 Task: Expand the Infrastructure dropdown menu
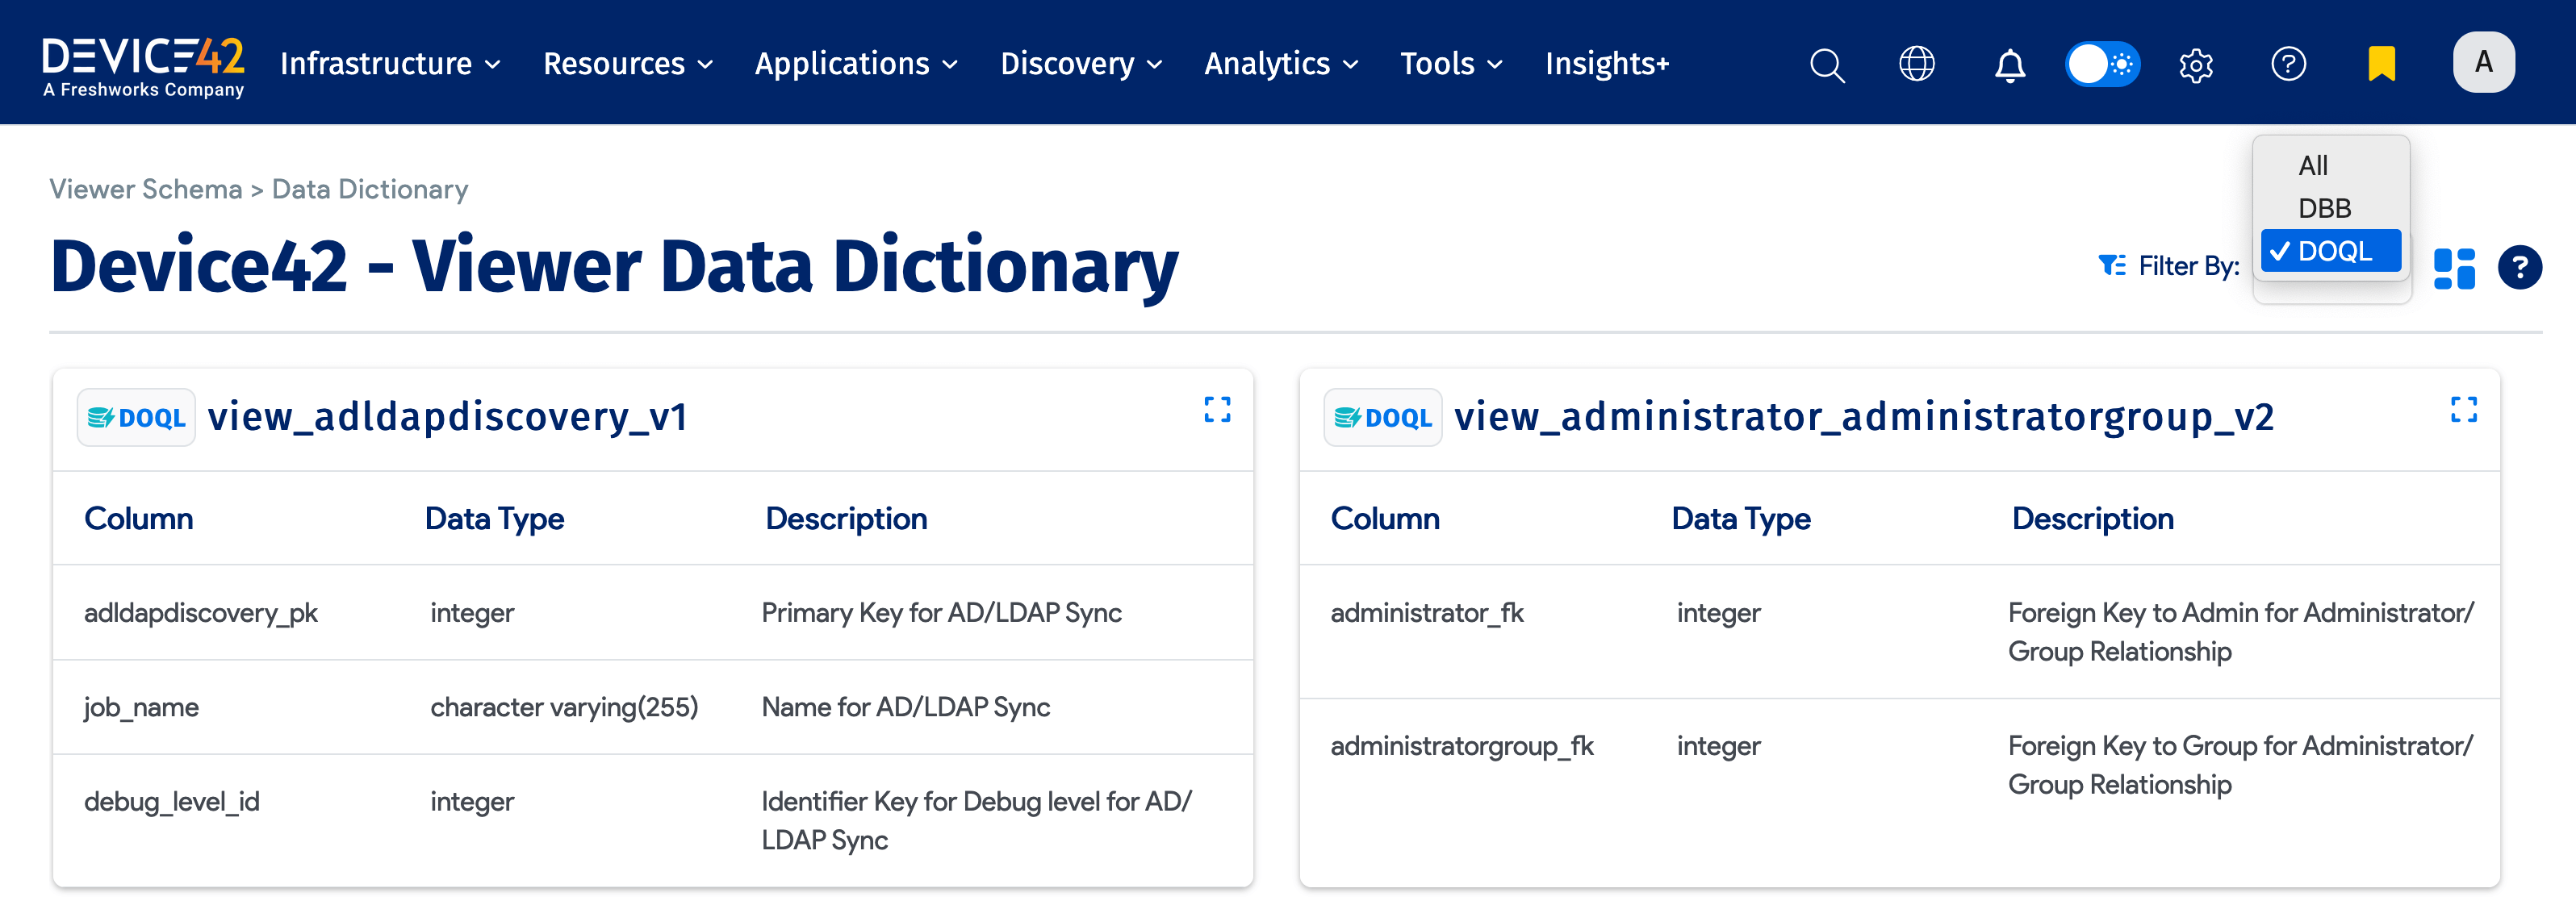pos(390,63)
